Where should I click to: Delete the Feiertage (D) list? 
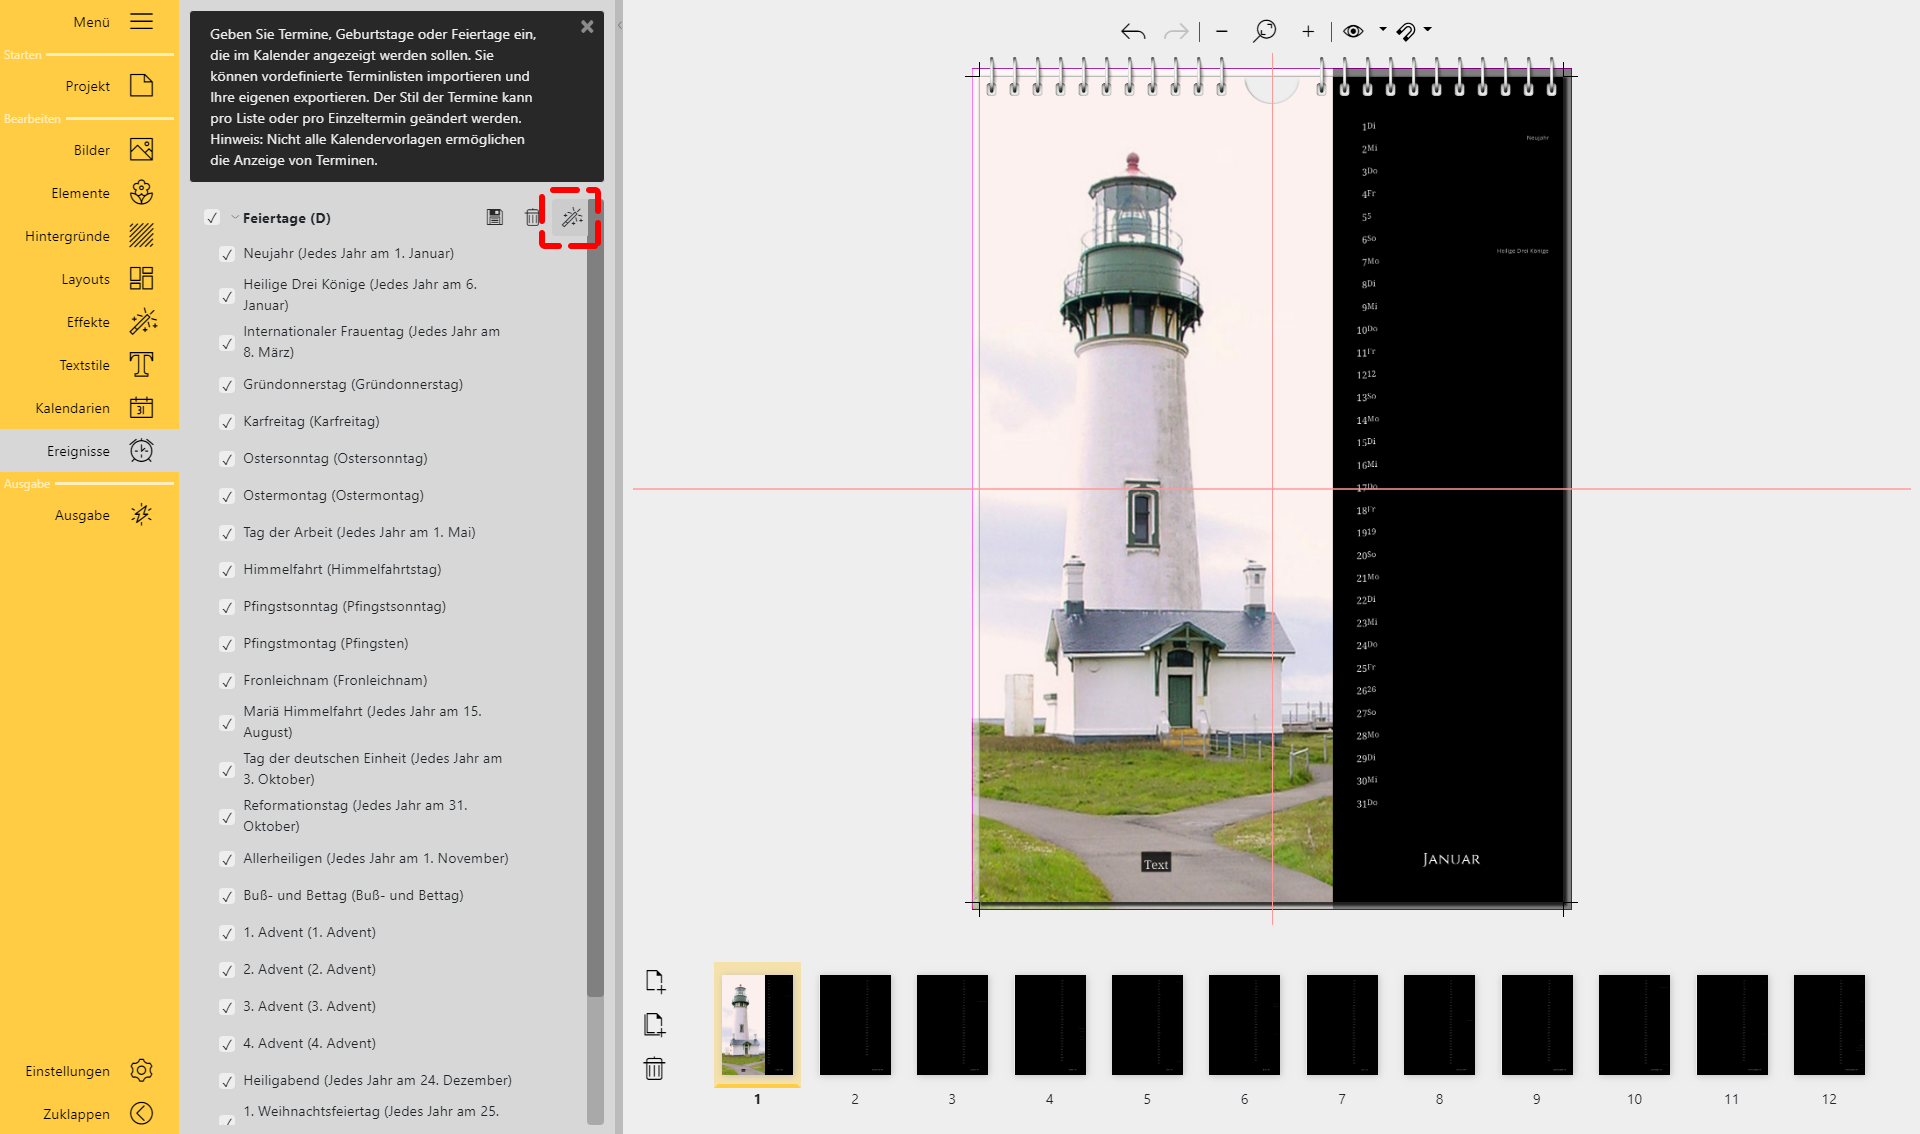point(532,217)
